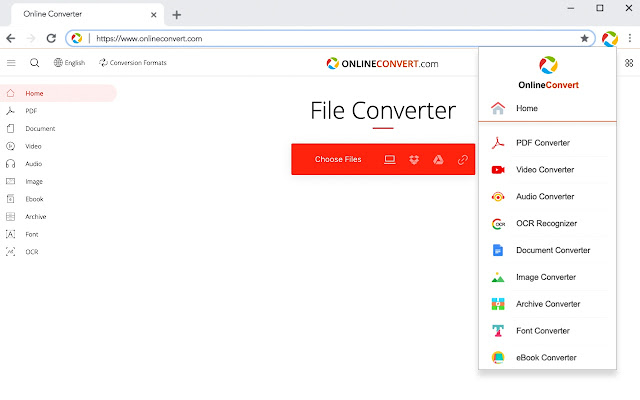Click the OnlineConvert logo in popup

548,73
